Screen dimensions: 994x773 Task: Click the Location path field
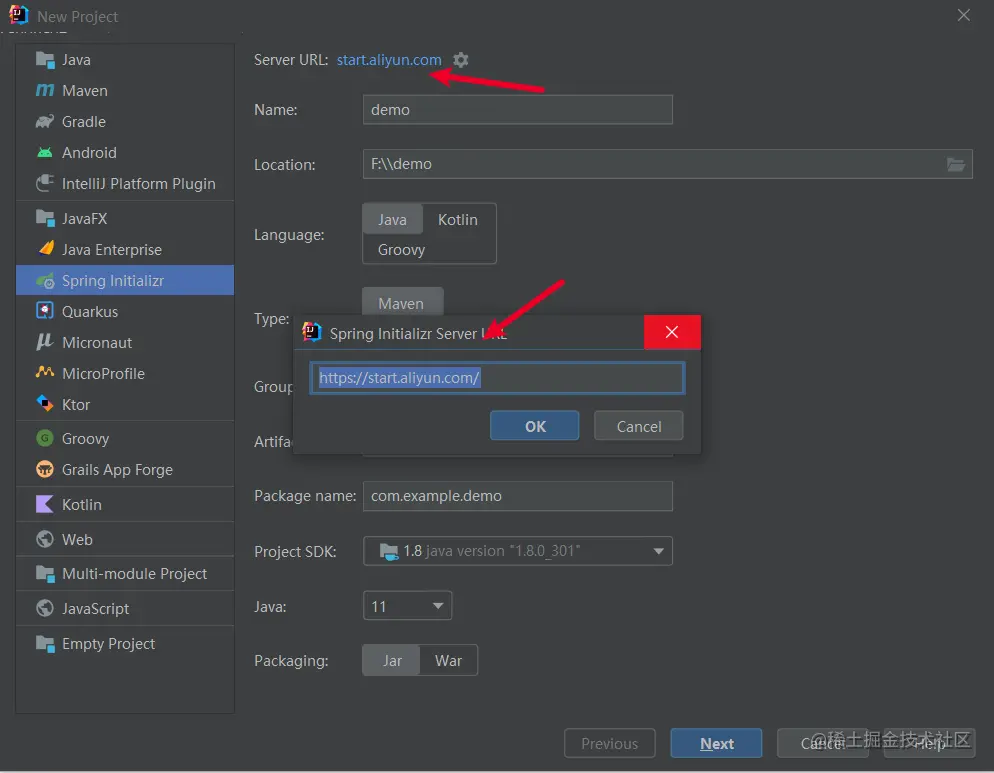tap(668, 164)
